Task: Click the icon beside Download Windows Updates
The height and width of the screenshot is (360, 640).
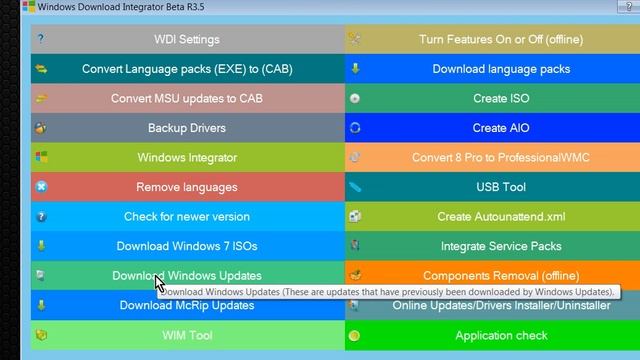Action: 40,275
